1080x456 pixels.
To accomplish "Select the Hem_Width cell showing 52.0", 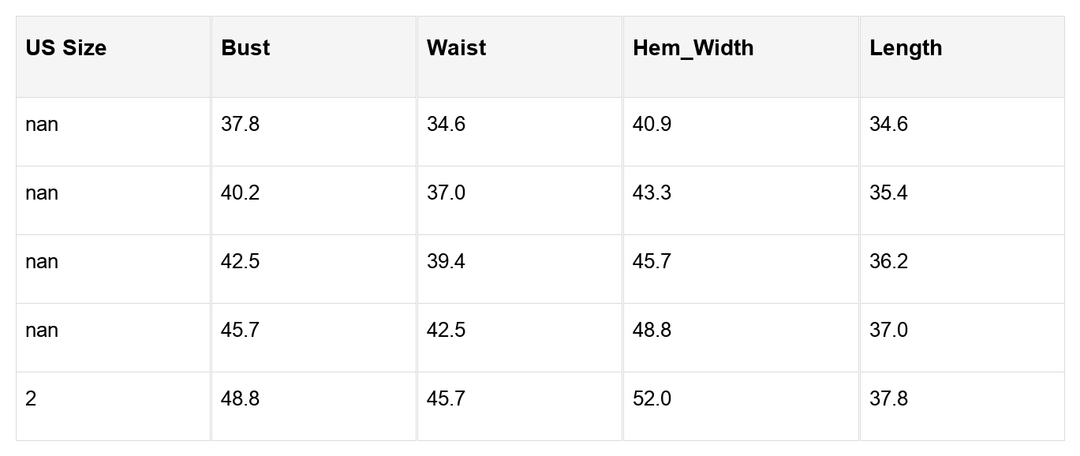I will pos(652,399).
